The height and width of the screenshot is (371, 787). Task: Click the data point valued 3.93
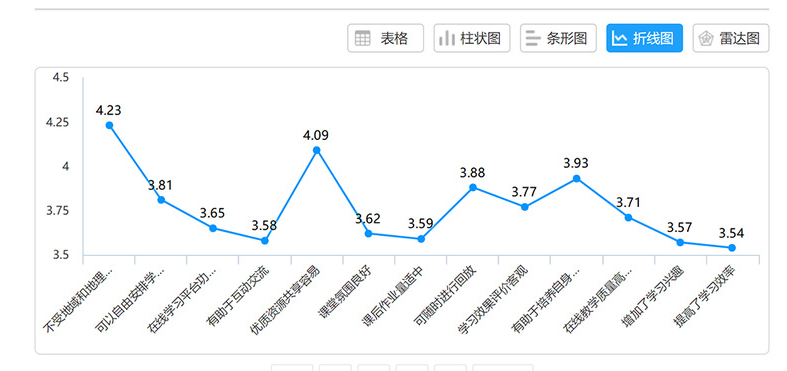(x=577, y=178)
